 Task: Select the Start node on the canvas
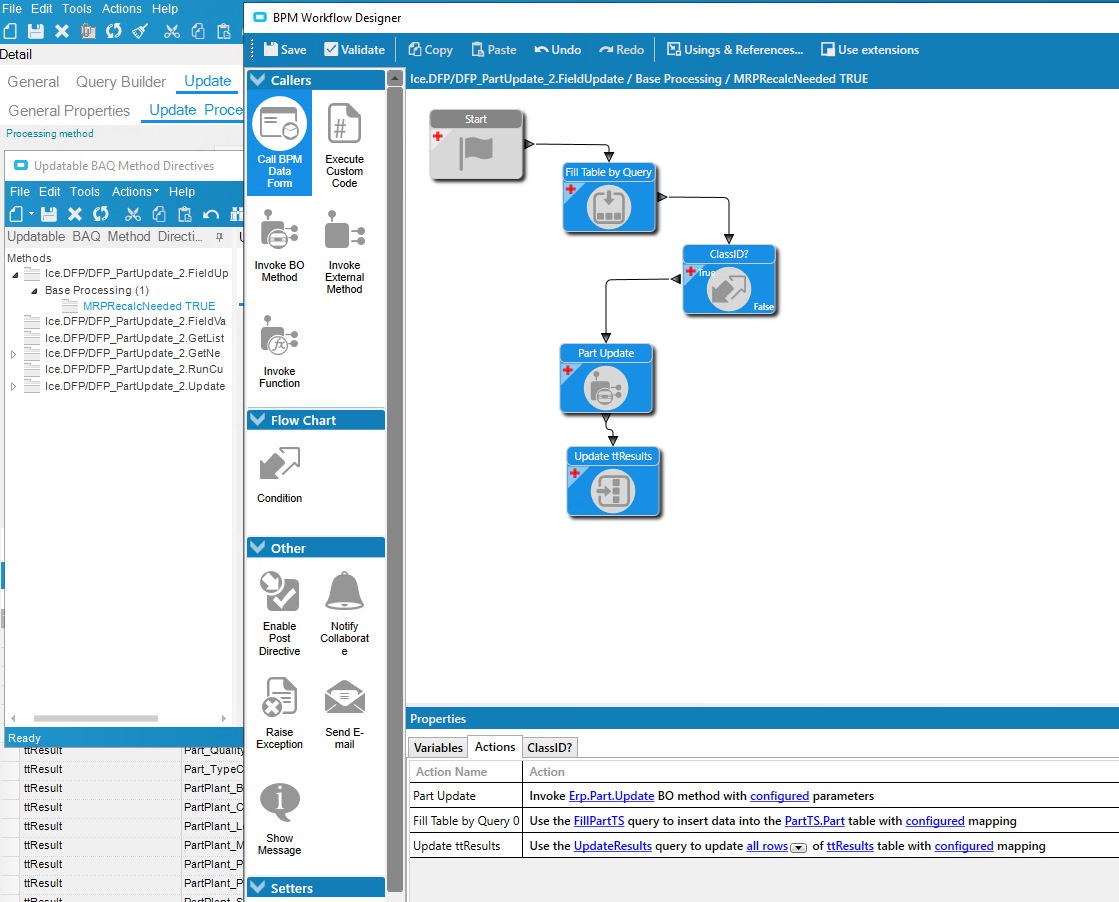(x=476, y=145)
